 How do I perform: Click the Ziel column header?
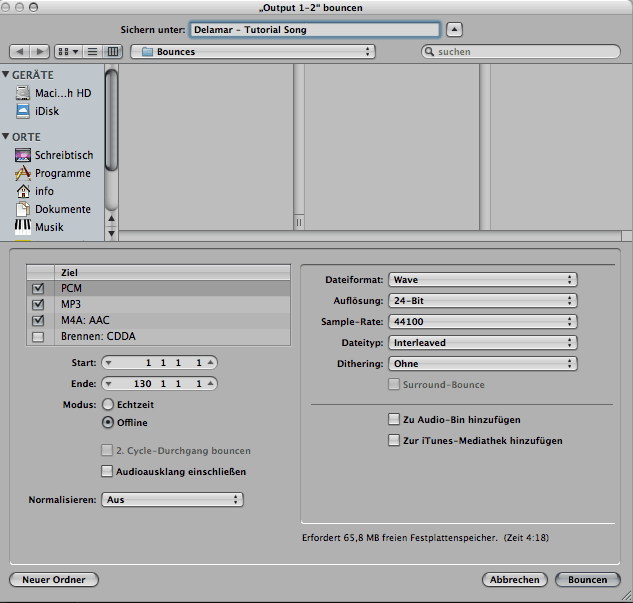tap(172, 272)
